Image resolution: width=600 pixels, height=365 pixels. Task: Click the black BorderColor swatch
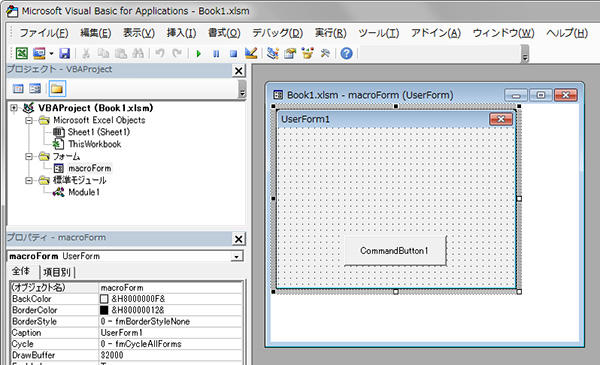(104, 310)
